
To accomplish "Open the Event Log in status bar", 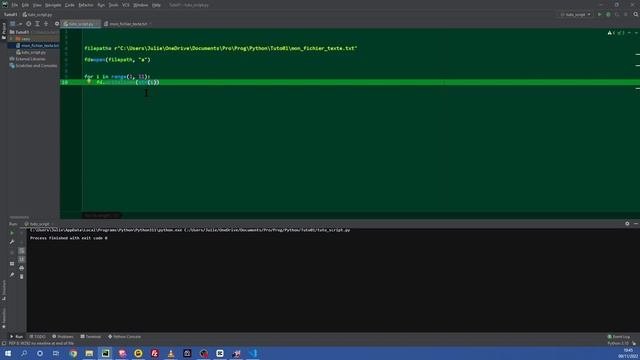I will click(619, 337).
